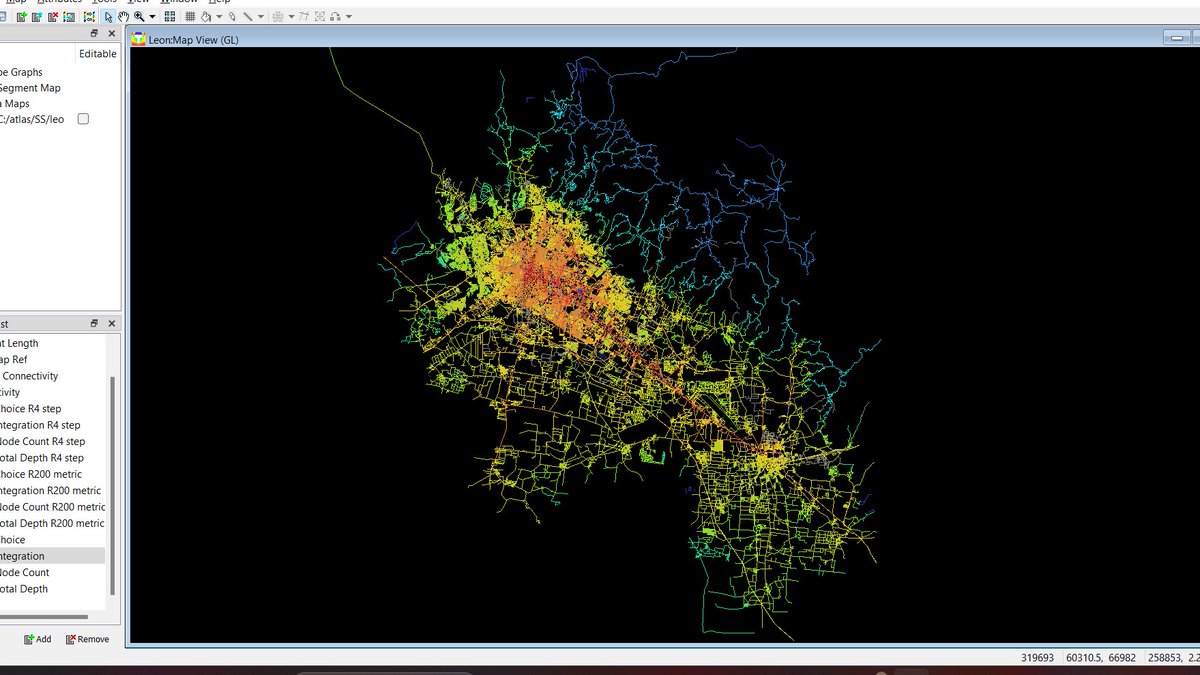
Task: Select the Segment Map tree item
Action: click(30, 88)
